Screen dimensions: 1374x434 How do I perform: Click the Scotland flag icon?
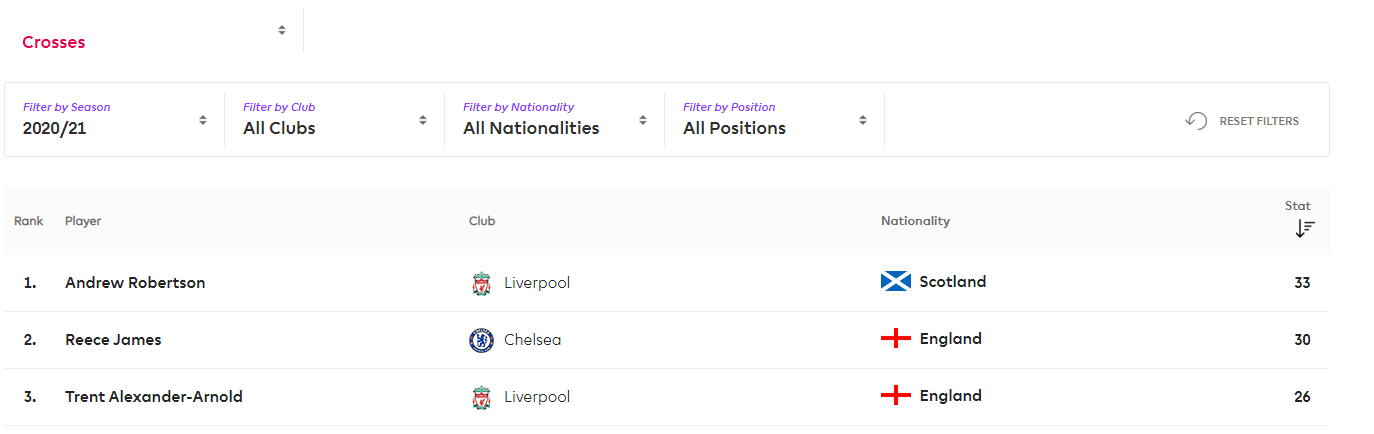click(x=895, y=282)
